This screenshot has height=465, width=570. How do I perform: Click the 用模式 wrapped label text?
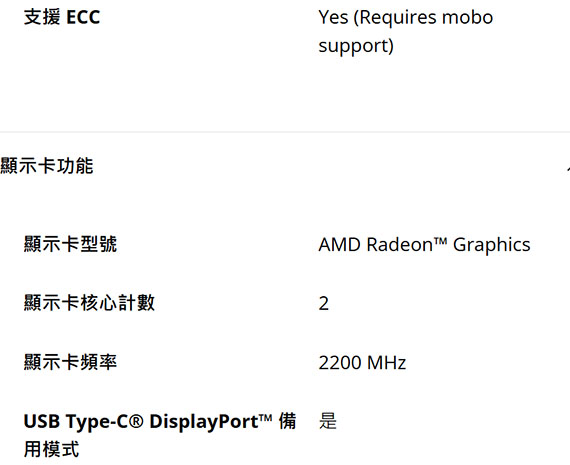[51, 449]
